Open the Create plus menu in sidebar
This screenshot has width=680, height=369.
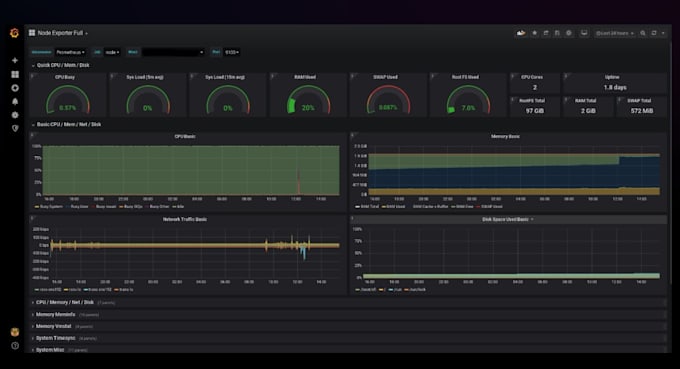click(15, 60)
